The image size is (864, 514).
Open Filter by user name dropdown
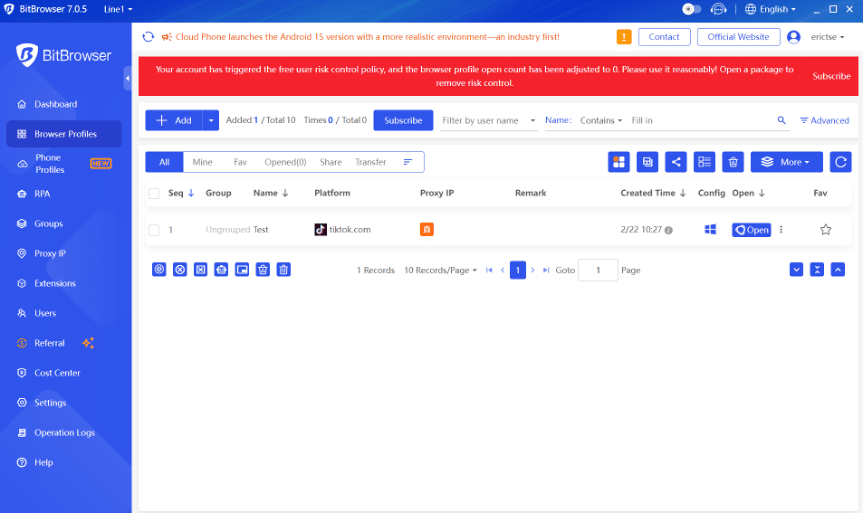[x=488, y=120]
